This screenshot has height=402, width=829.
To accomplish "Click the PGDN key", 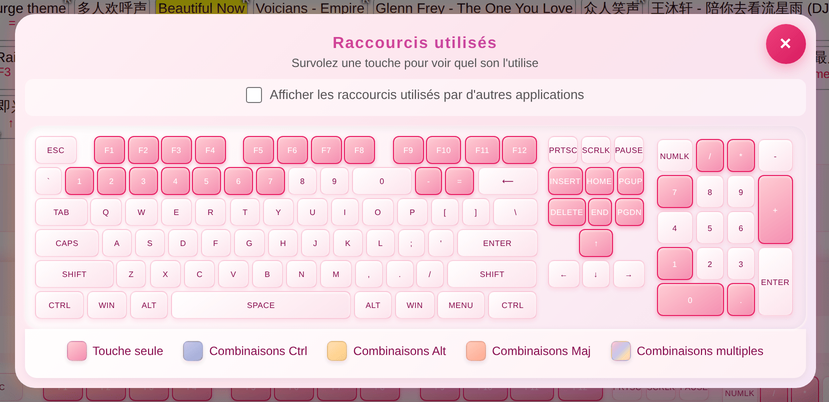I will [x=630, y=212].
